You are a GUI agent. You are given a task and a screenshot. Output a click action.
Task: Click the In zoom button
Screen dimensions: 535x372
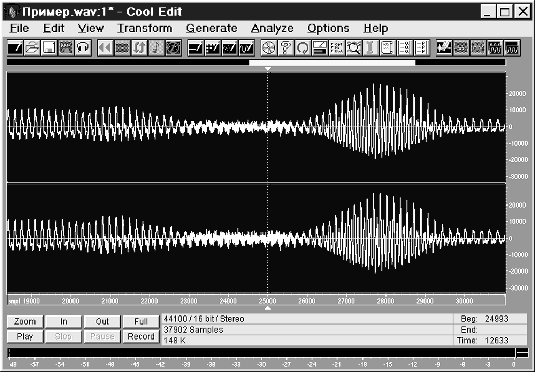click(63, 321)
